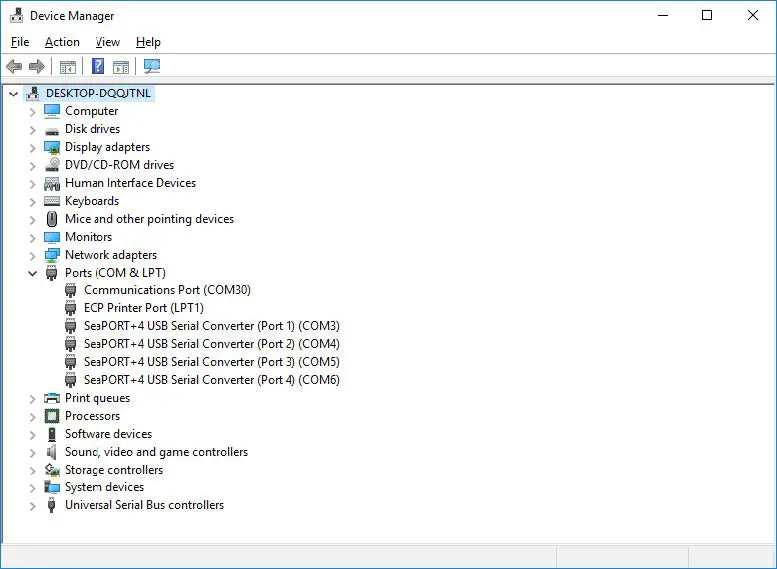Scan for hardware changes toolbar icon
The height and width of the screenshot is (569, 777).
[151, 67]
